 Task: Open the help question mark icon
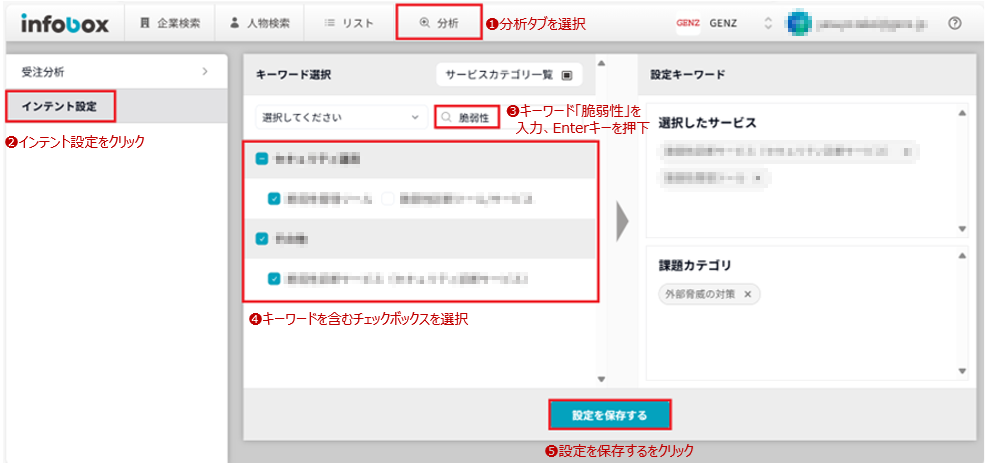(x=954, y=23)
